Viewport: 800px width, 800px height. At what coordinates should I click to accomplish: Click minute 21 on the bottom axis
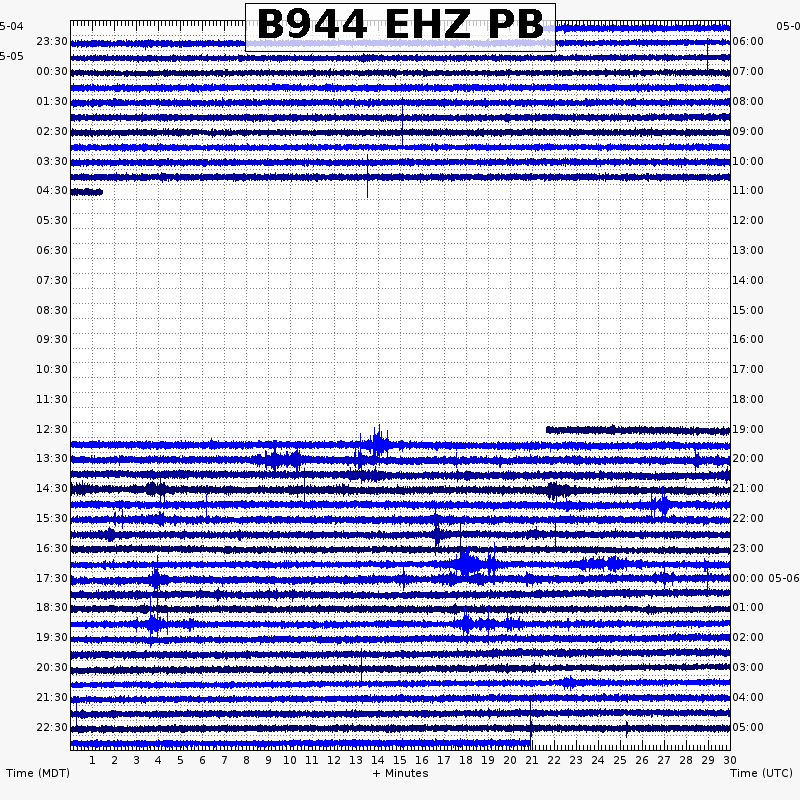click(x=532, y=760)
